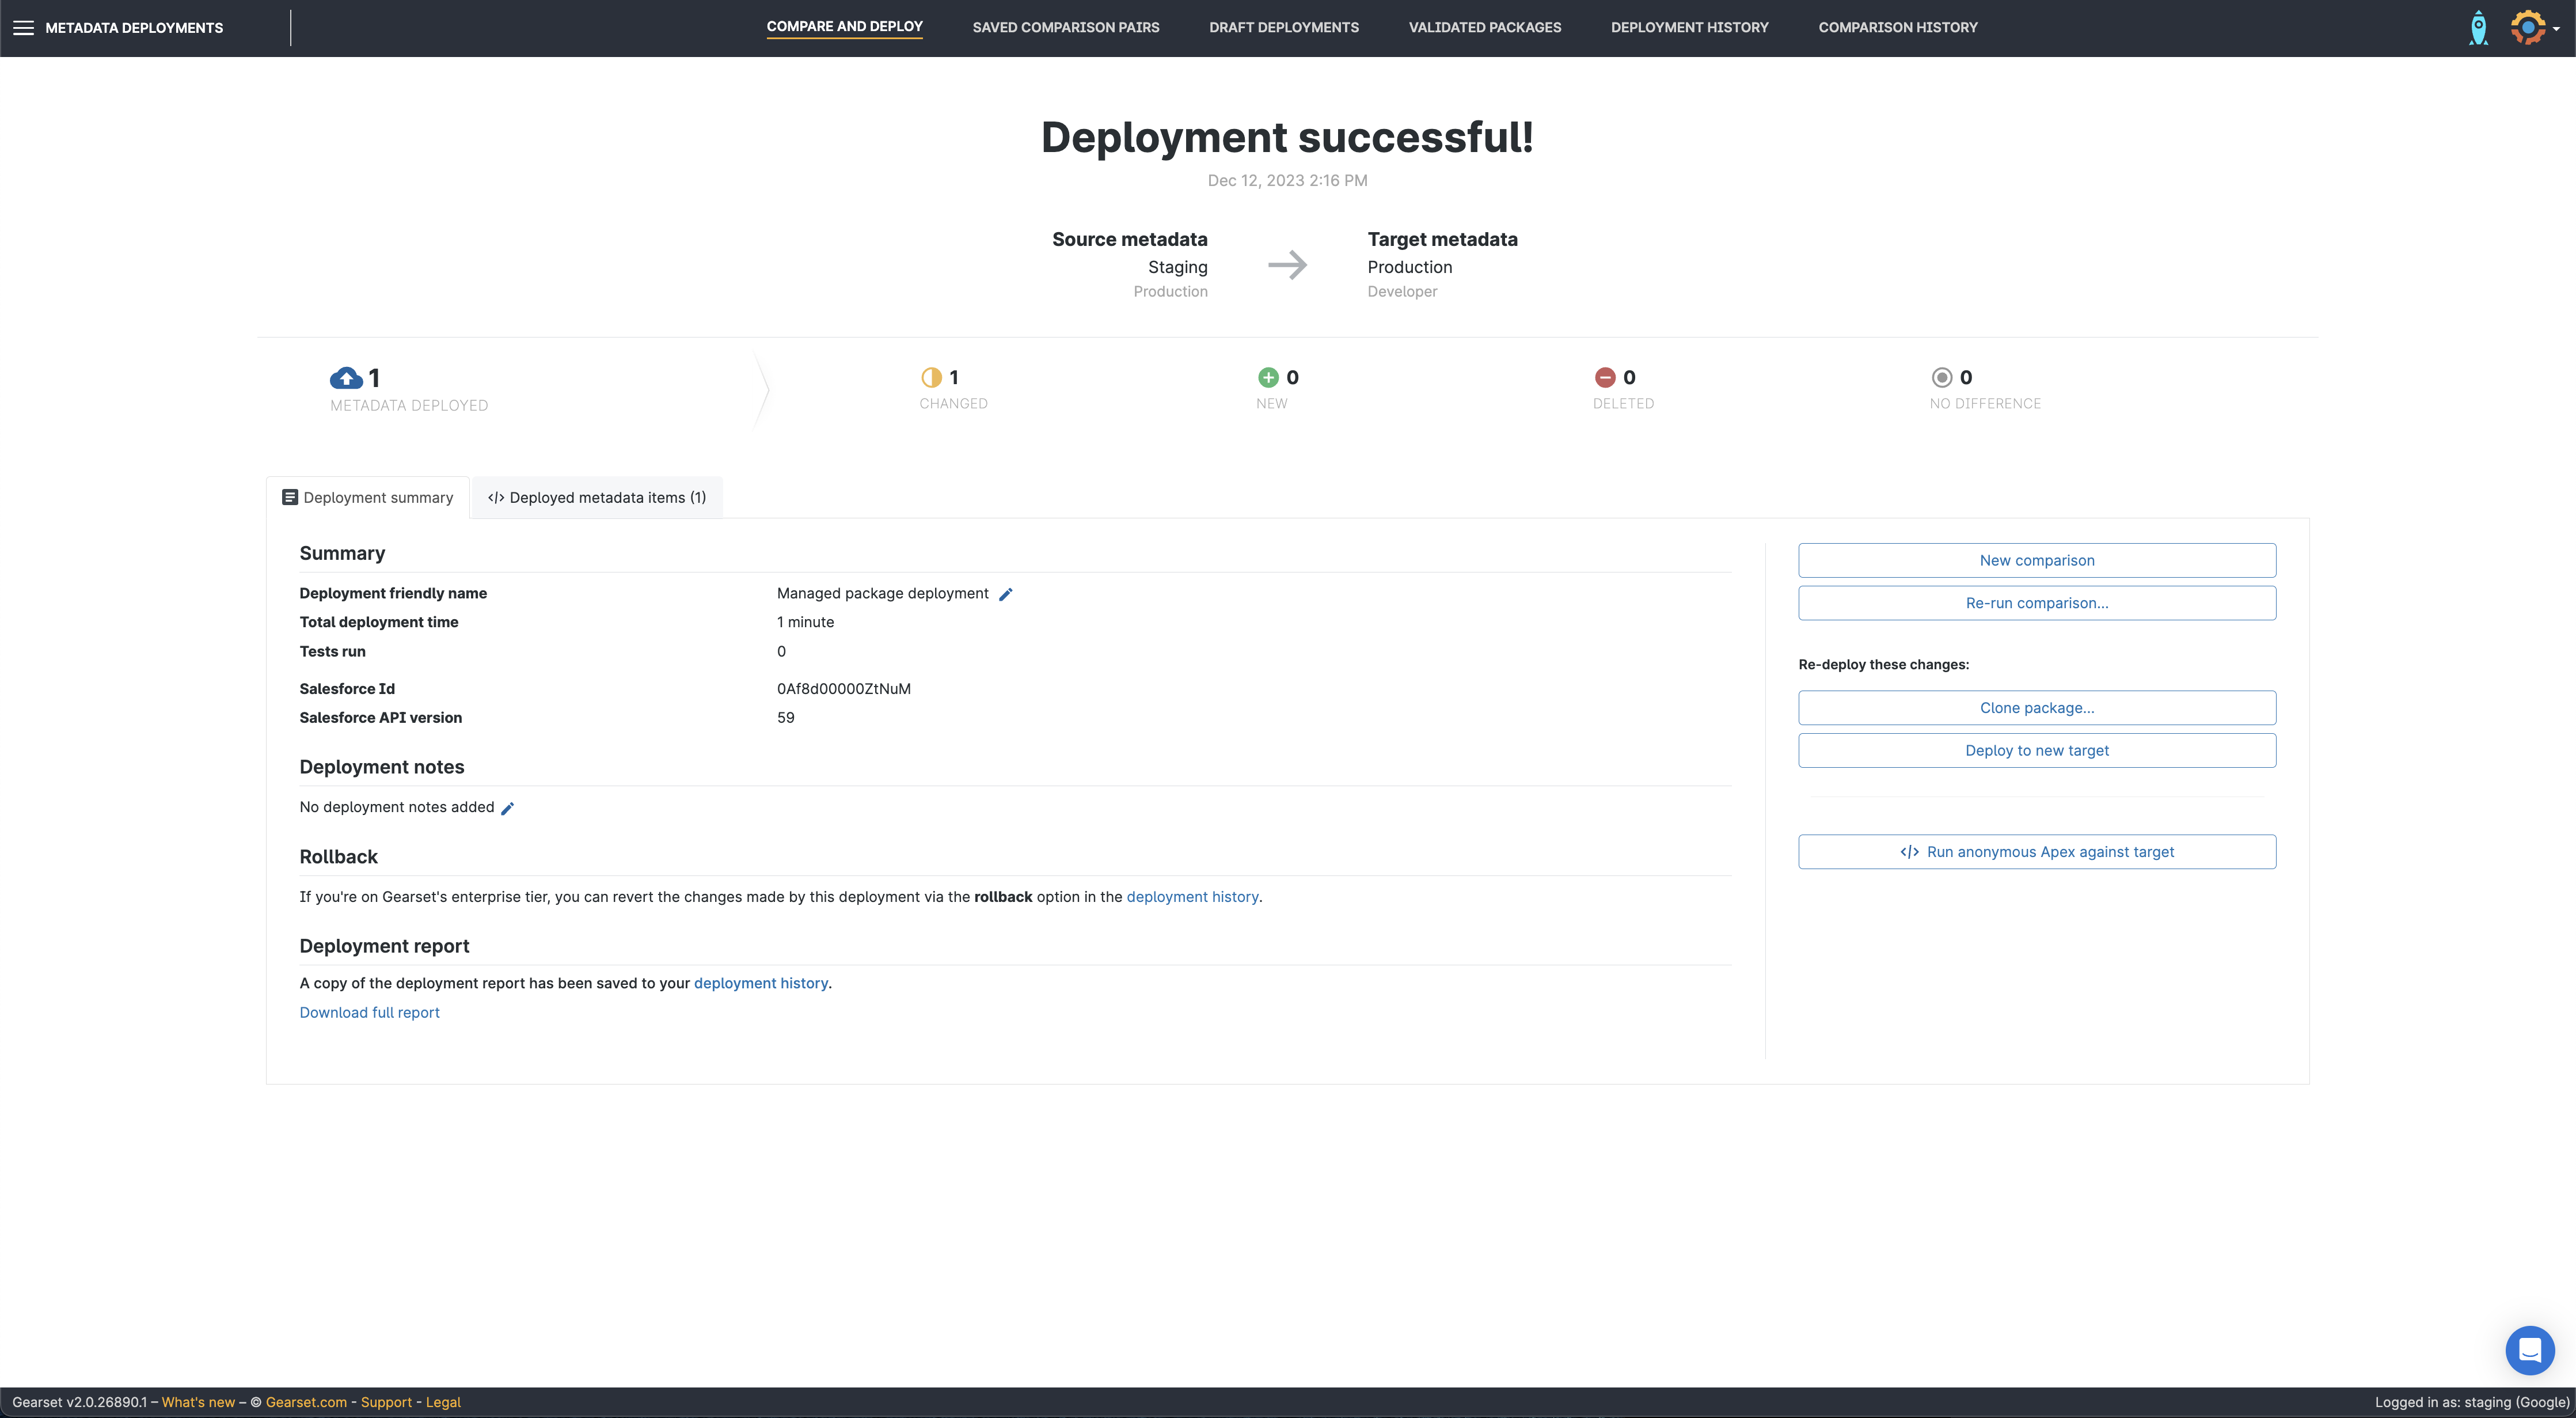Click Re-run comparison button

2036,603
